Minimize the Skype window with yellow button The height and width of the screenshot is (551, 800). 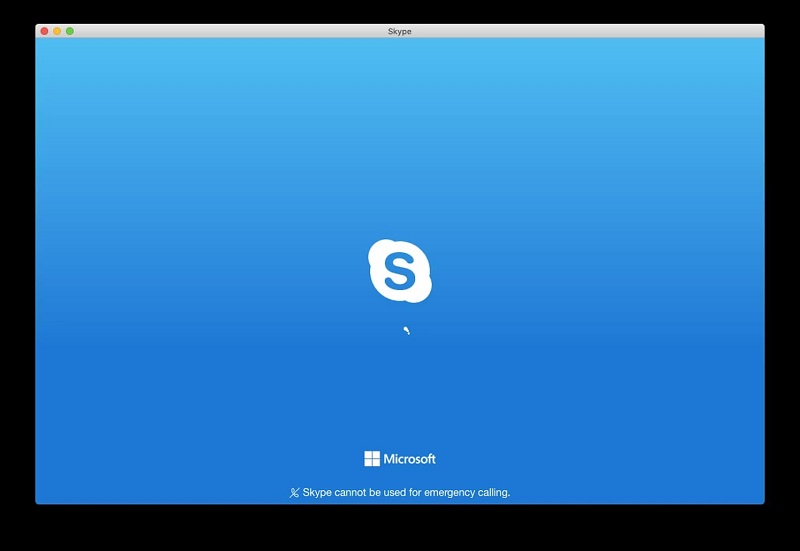(x=57, y=31)
